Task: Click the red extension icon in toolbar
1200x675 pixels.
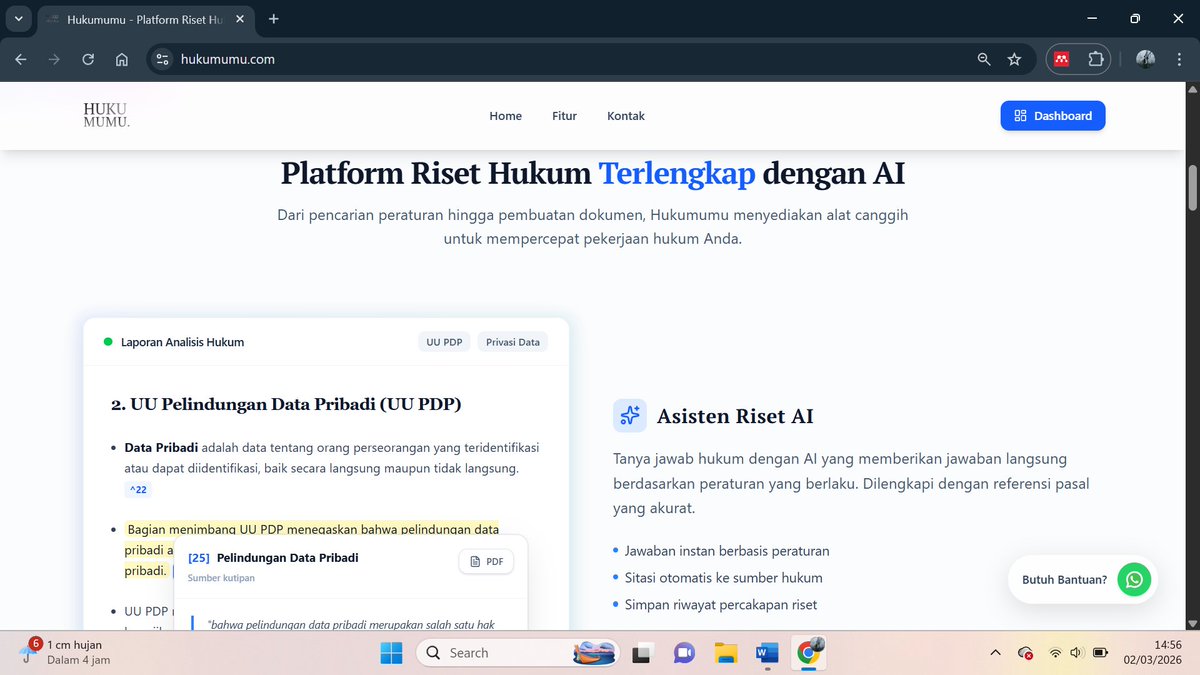Action: coord(1062,59)
